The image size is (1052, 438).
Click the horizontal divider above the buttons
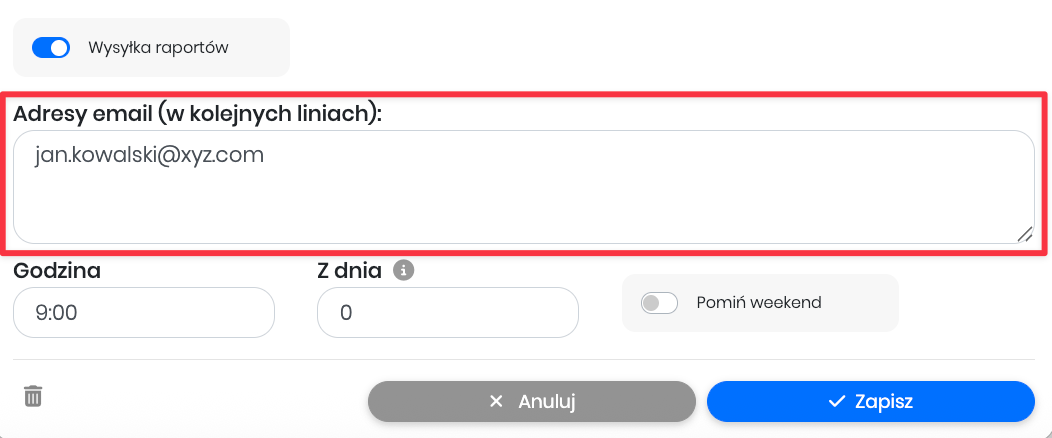[523, 359]
